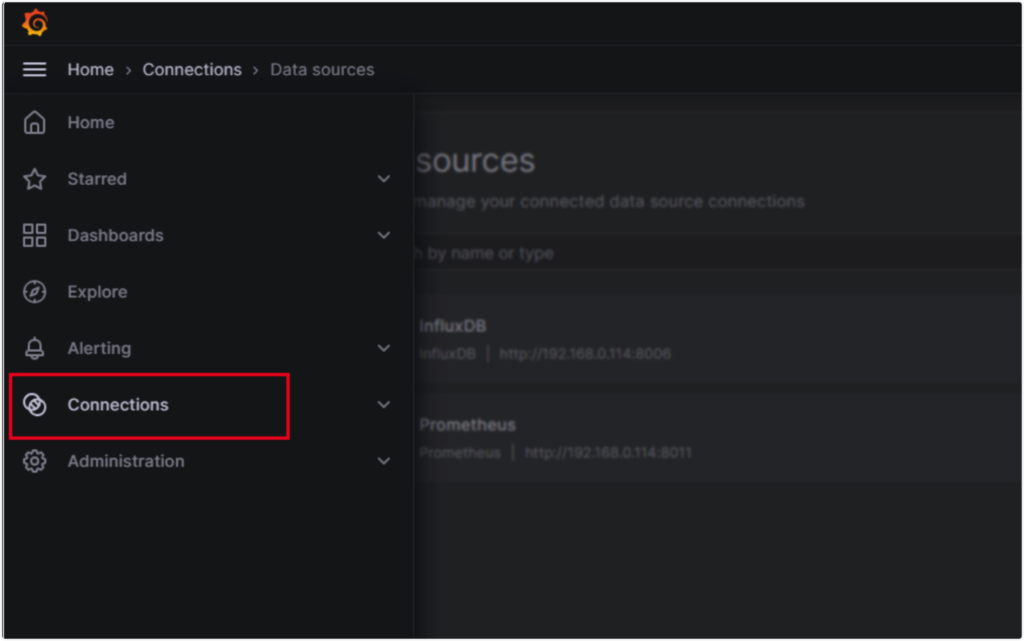Click the Alerting bell icon
1024x641 pixels.
[35, 349]
